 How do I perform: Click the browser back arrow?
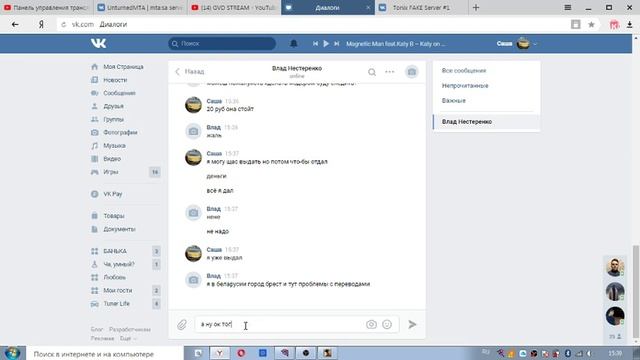[x=15, y=24]
